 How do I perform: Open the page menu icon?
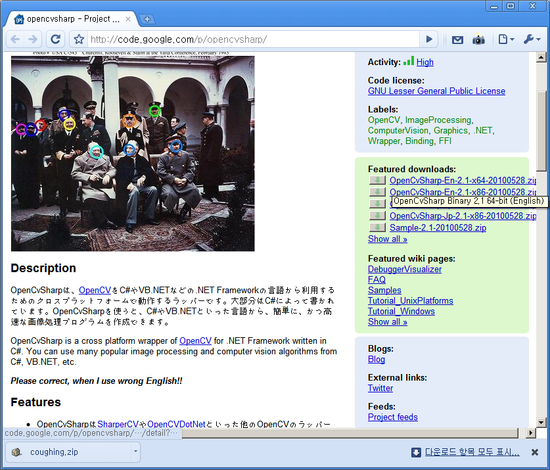tap(506, 39)
